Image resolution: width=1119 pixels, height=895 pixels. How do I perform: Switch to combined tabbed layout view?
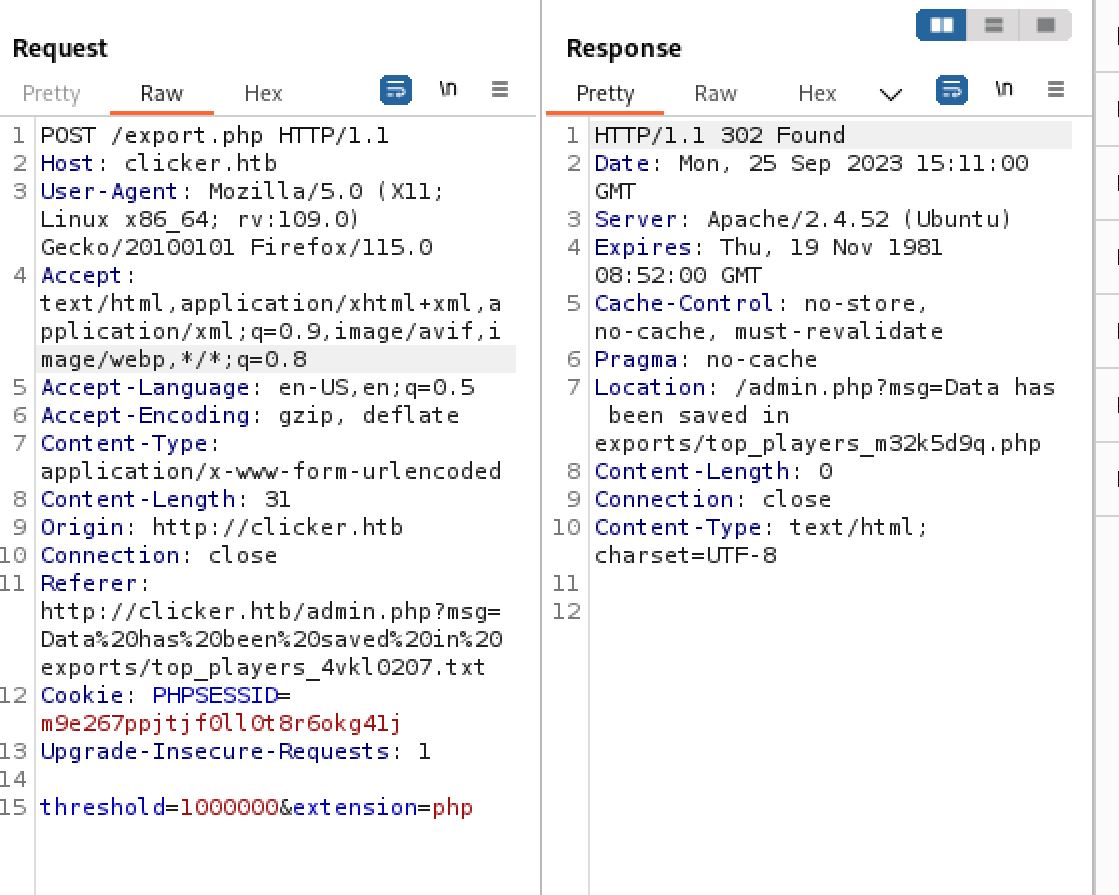click(x=1045, y=26)
